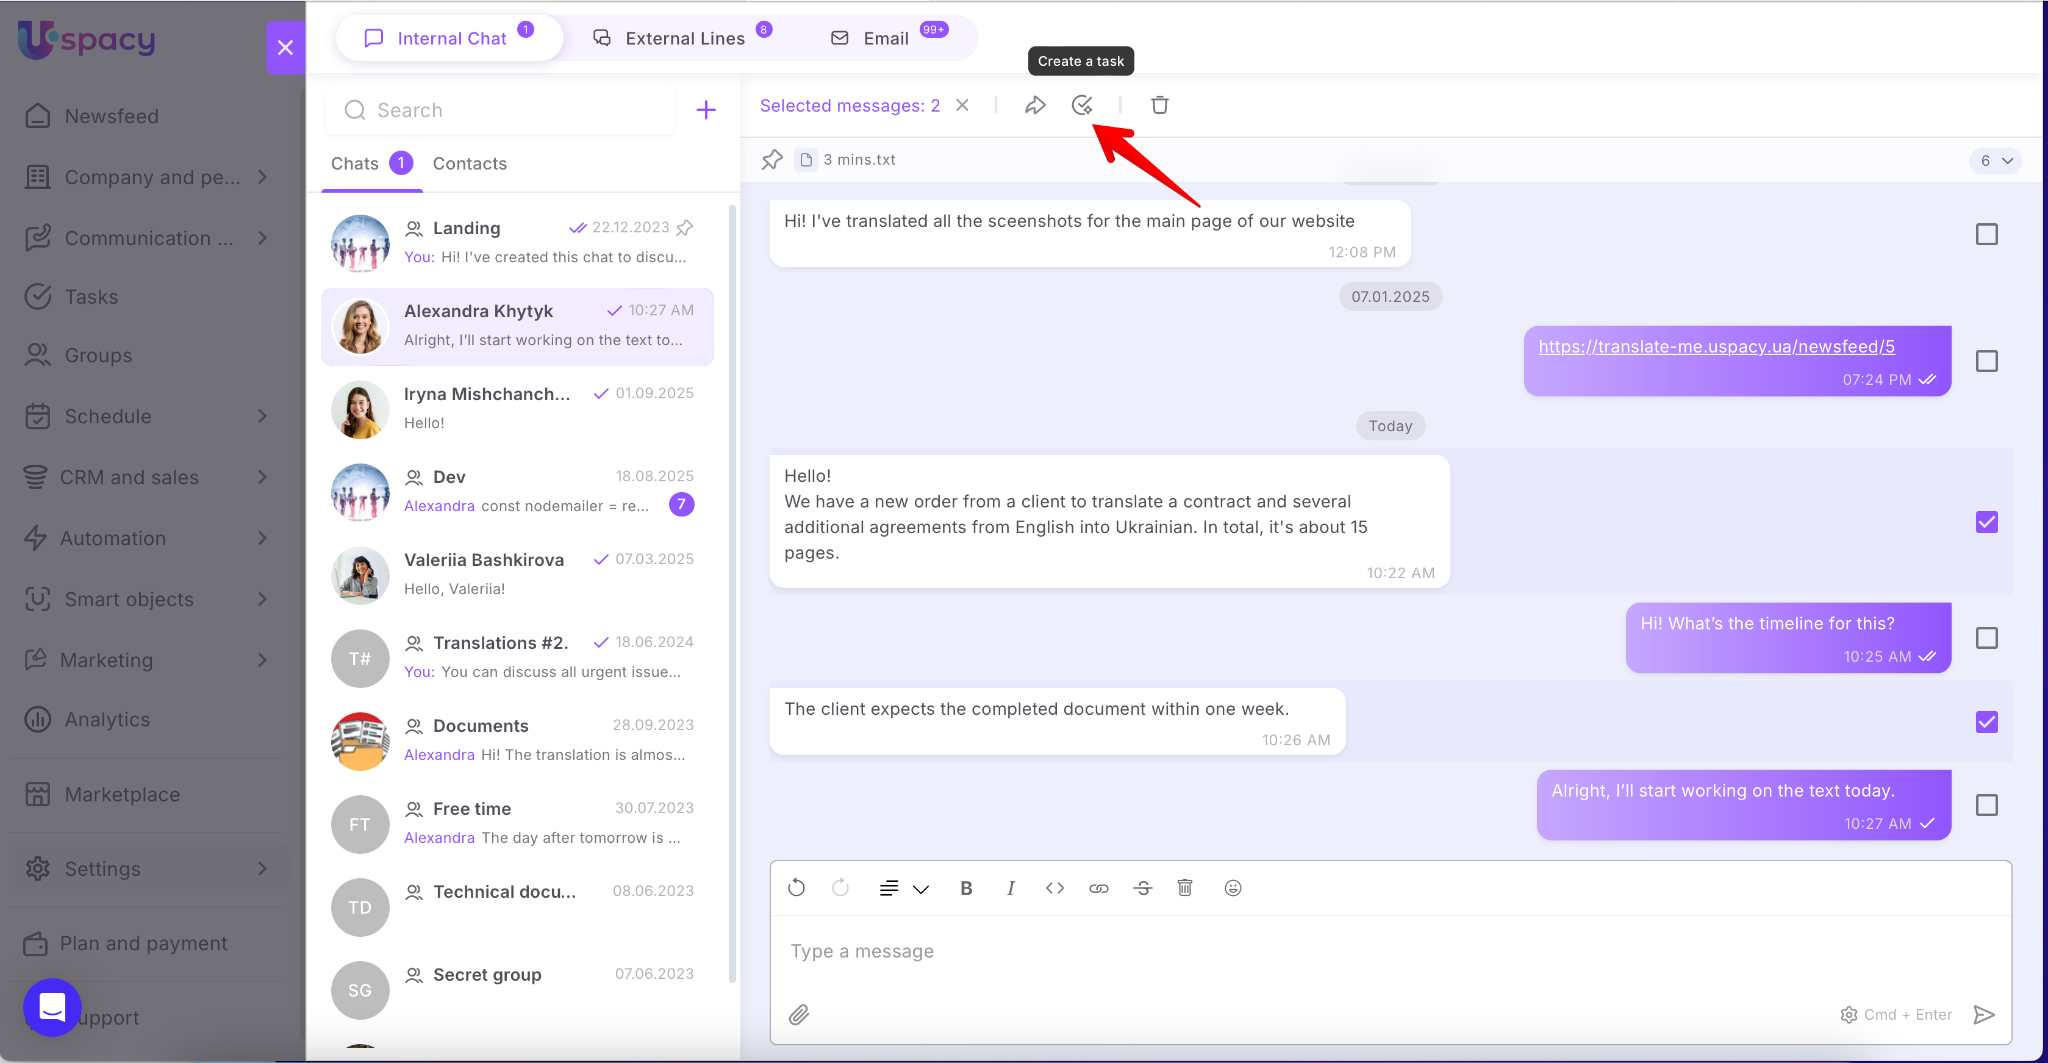Click the plus icon to start new chat
This screenshot has width=2048, height=1063.
coord(706,110)
